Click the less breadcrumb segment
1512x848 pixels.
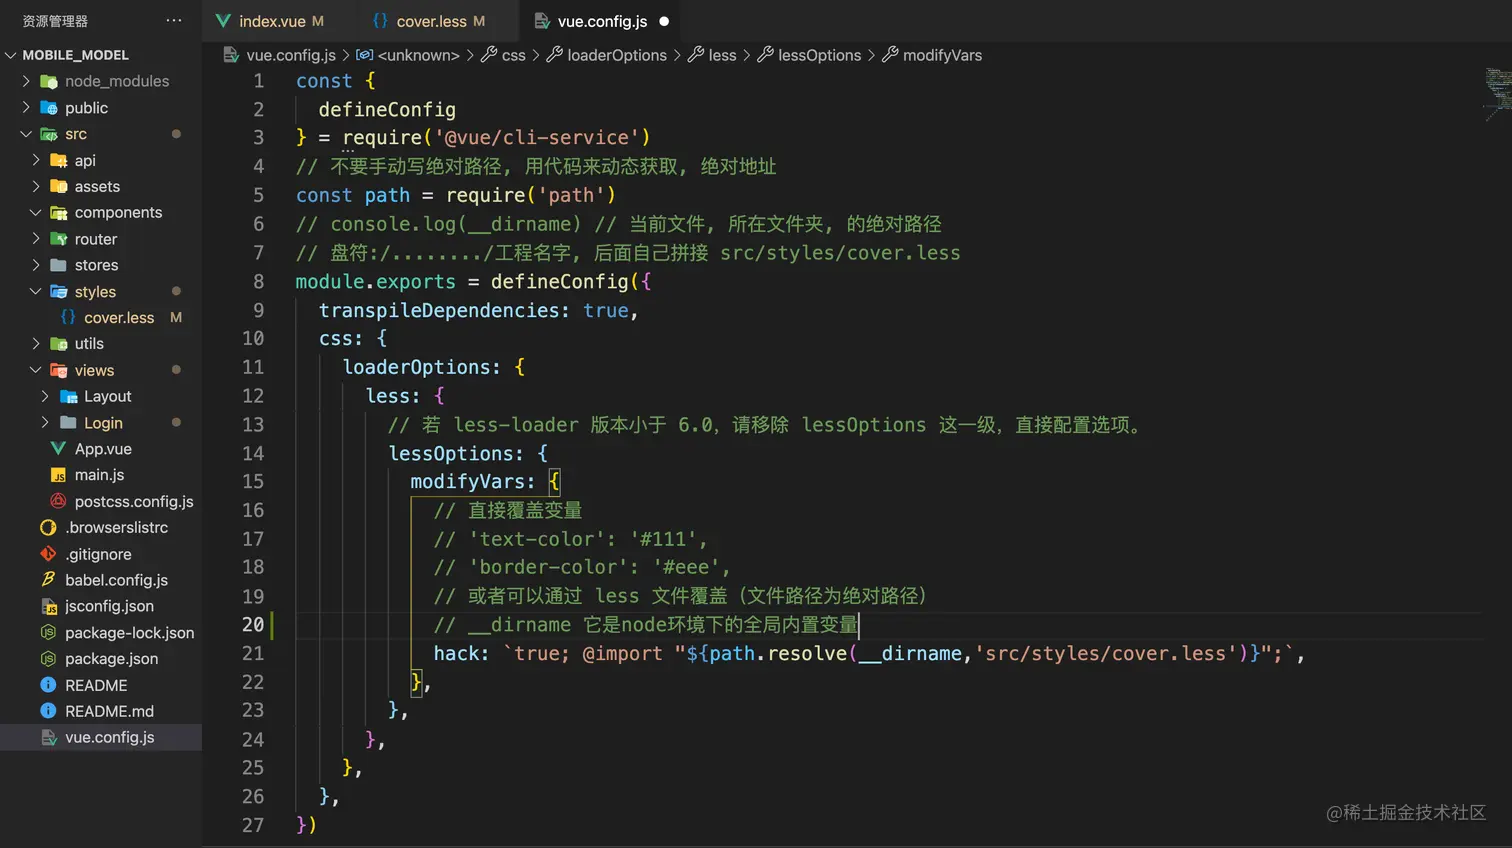[x=722, y=55]
